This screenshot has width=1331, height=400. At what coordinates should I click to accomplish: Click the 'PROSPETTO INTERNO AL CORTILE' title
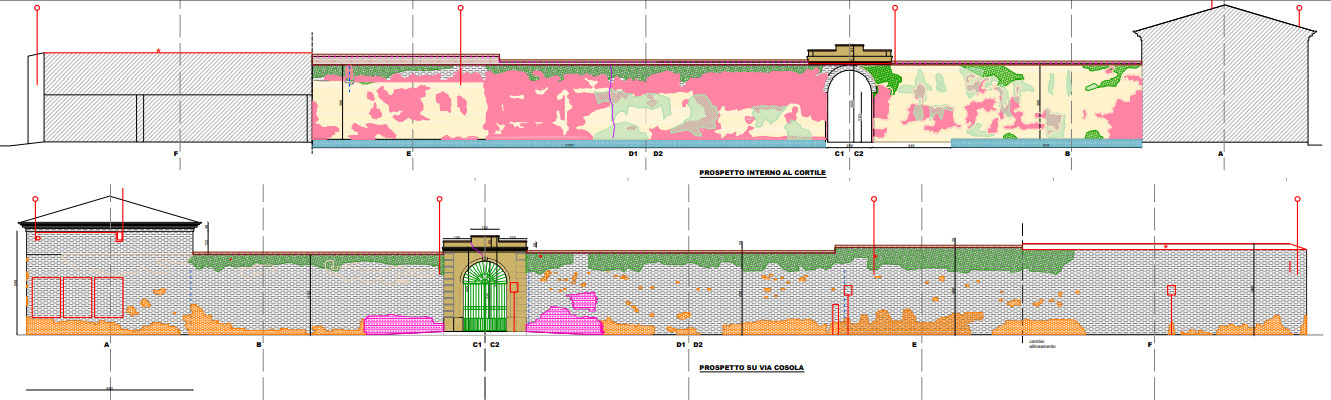762,174
